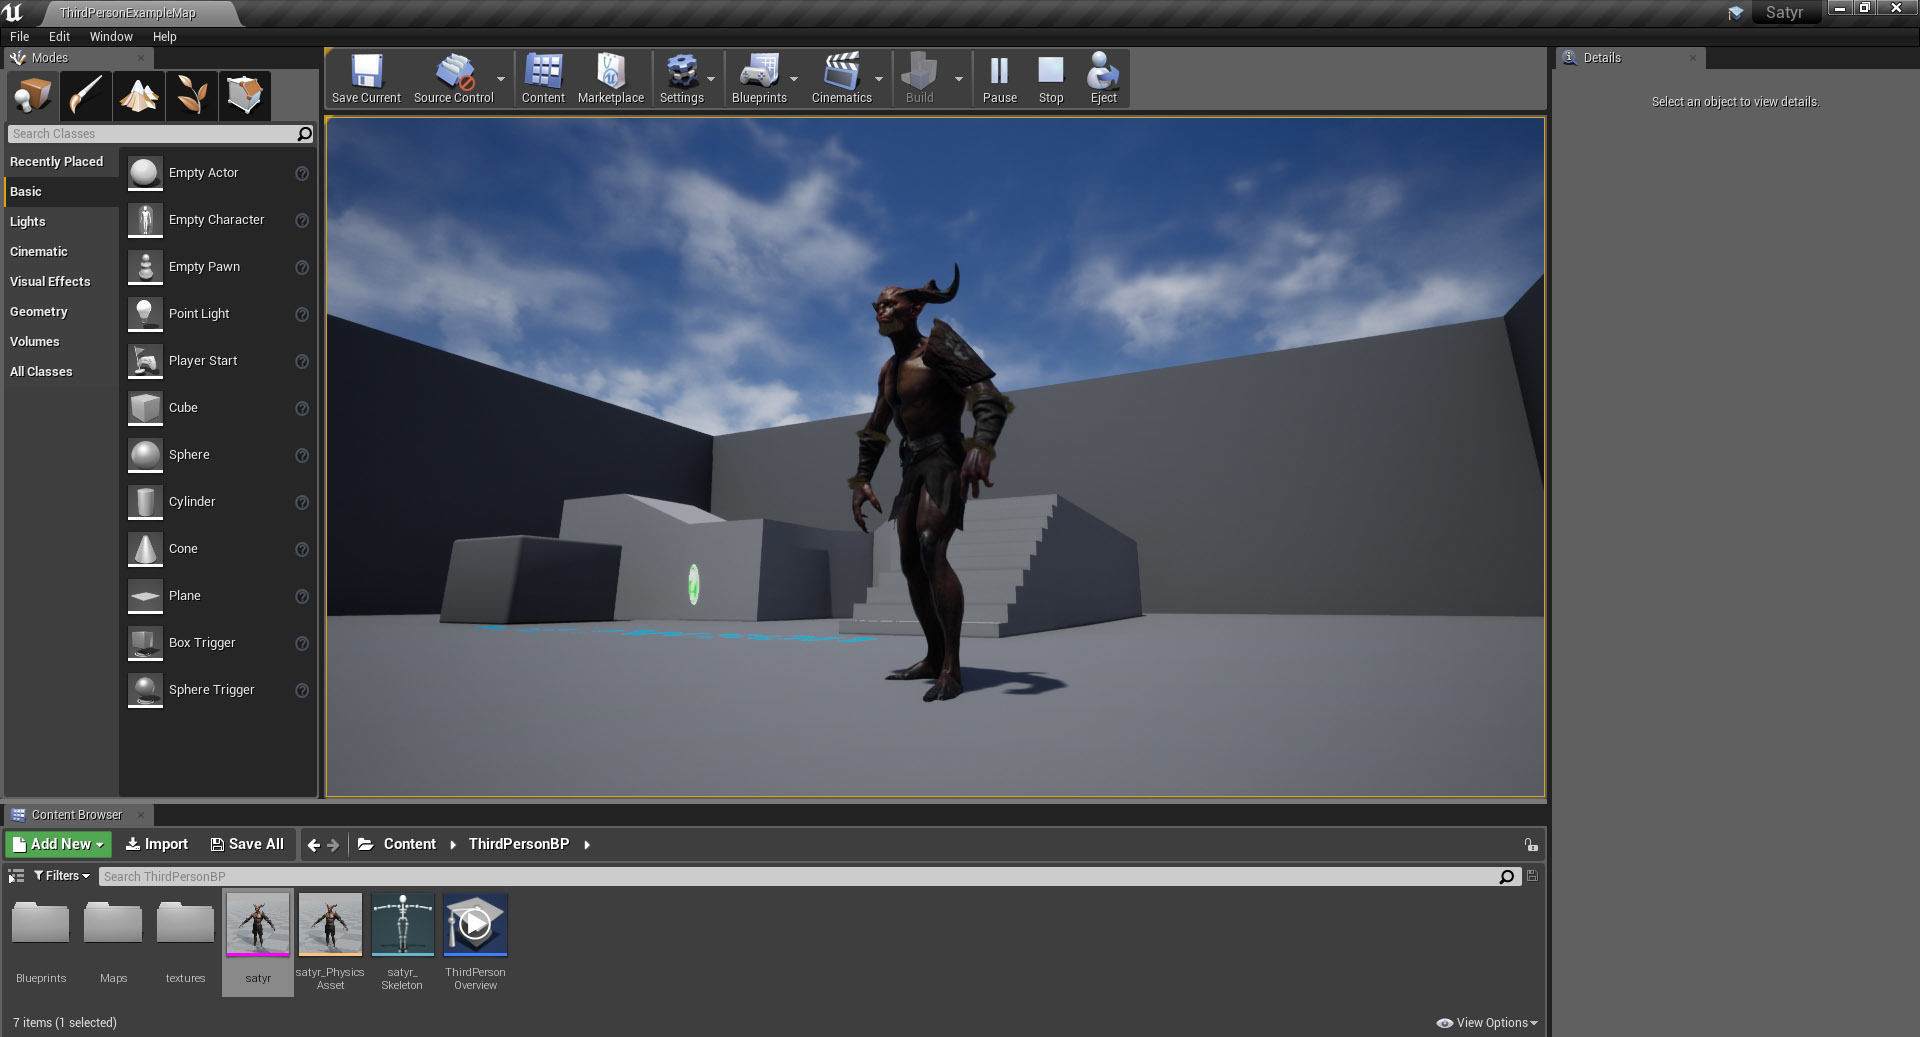Click the ThirdPersonBP breadcrumb

pyautogui.click(x=519, y=845)
